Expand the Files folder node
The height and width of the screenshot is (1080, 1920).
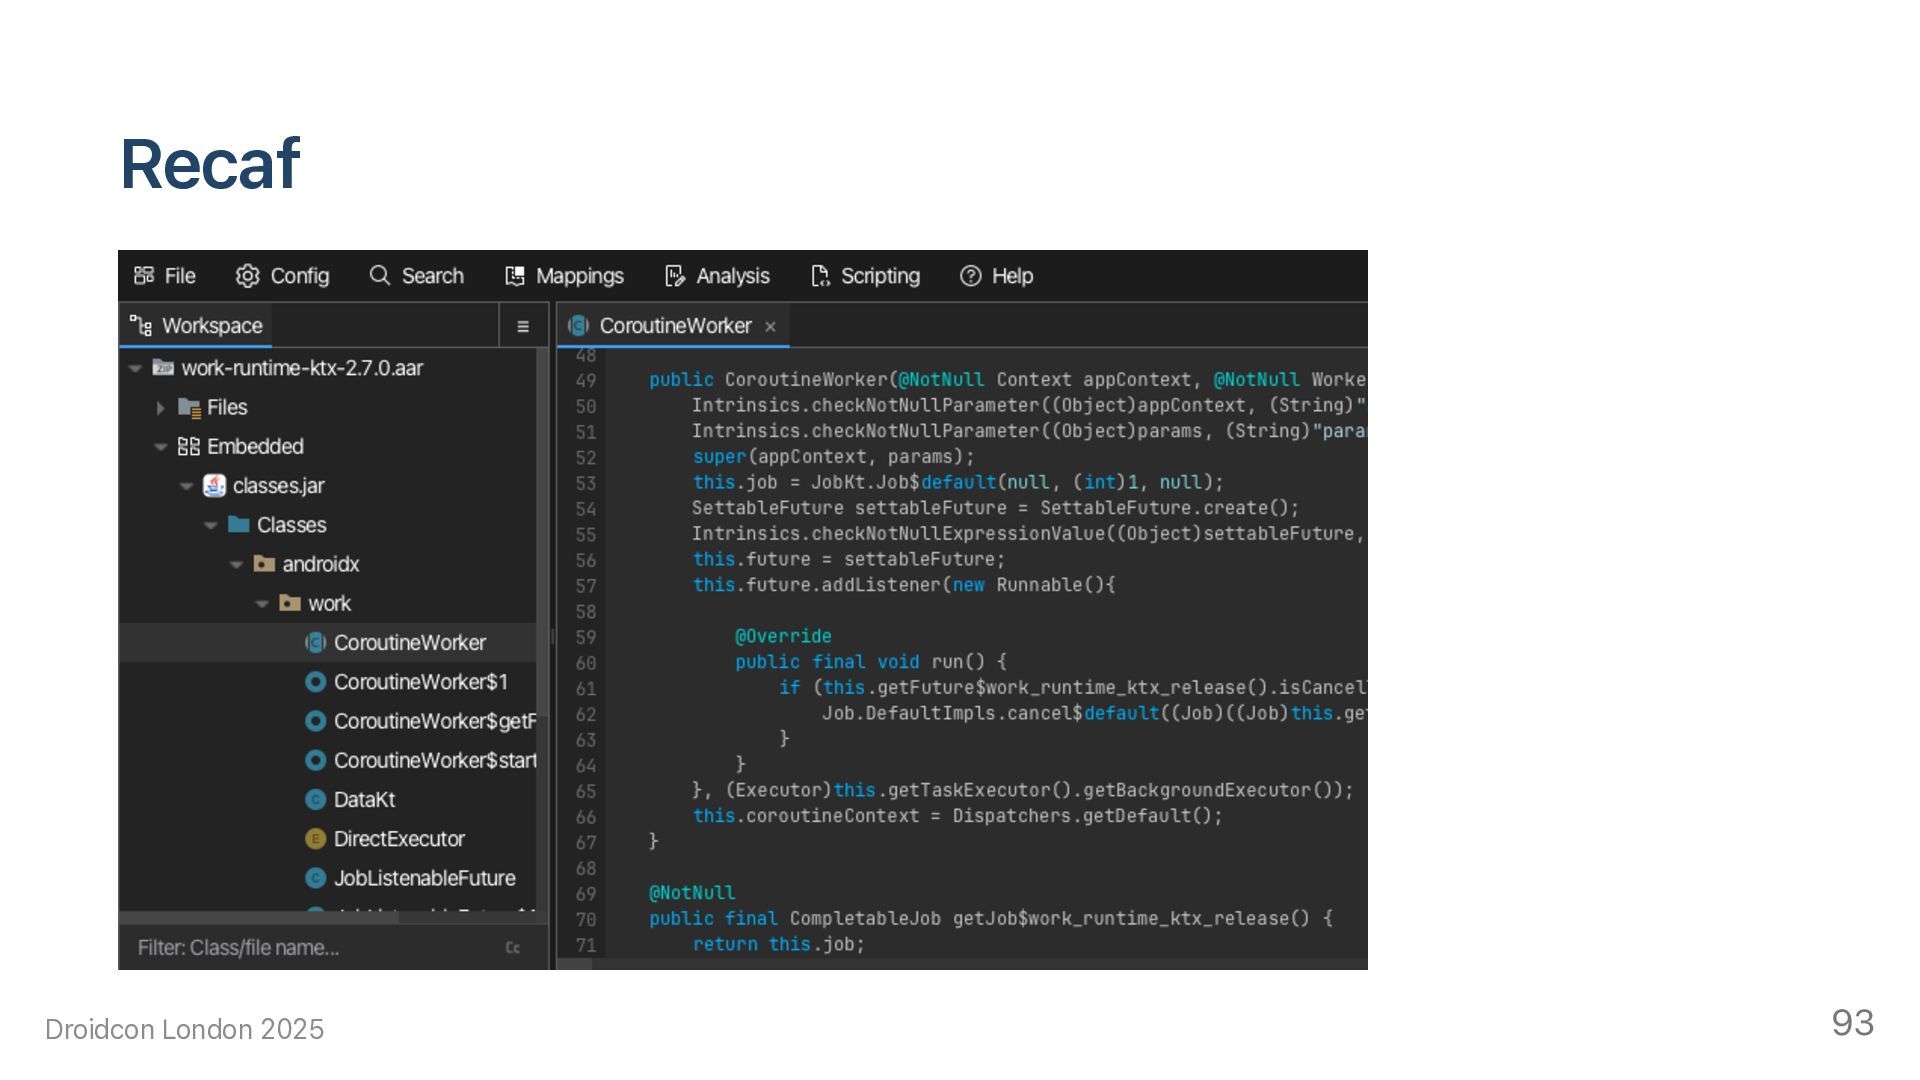[160, 408]
